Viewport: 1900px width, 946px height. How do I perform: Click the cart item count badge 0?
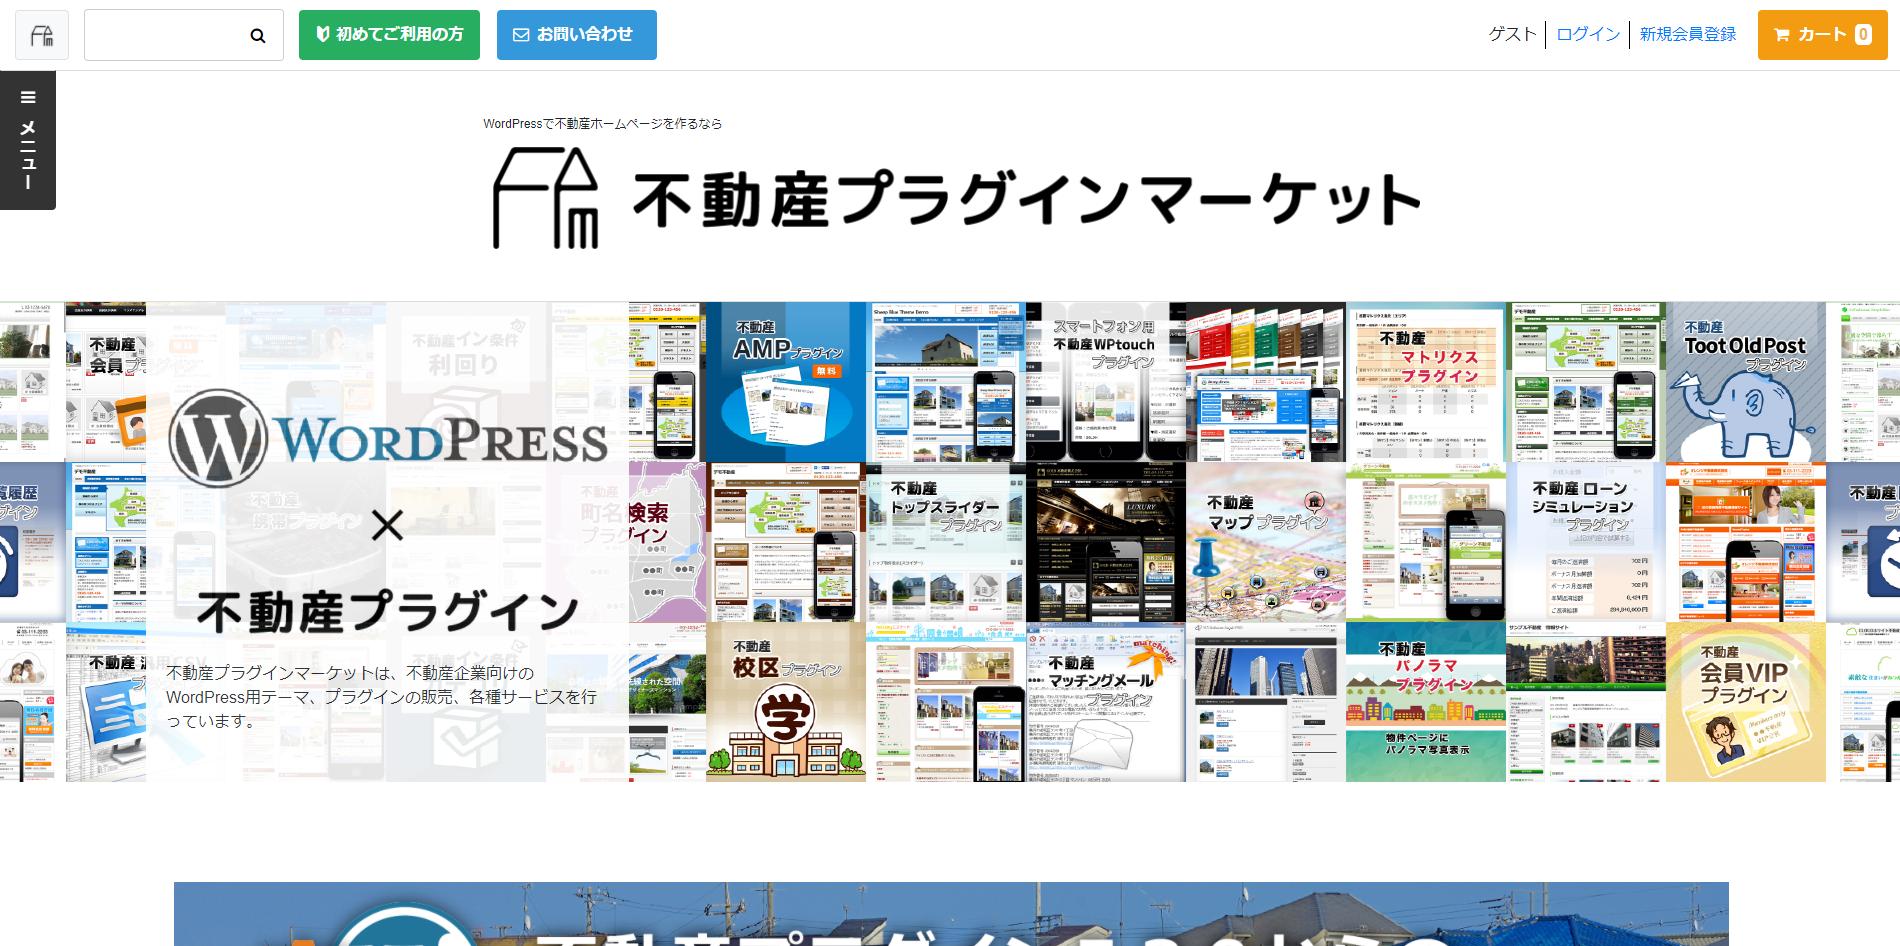pos(1863,35)
